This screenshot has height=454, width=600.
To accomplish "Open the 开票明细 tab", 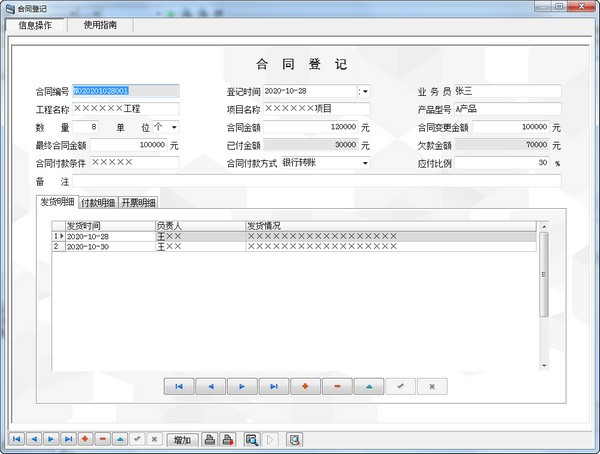I will click(x=137, y=202).
